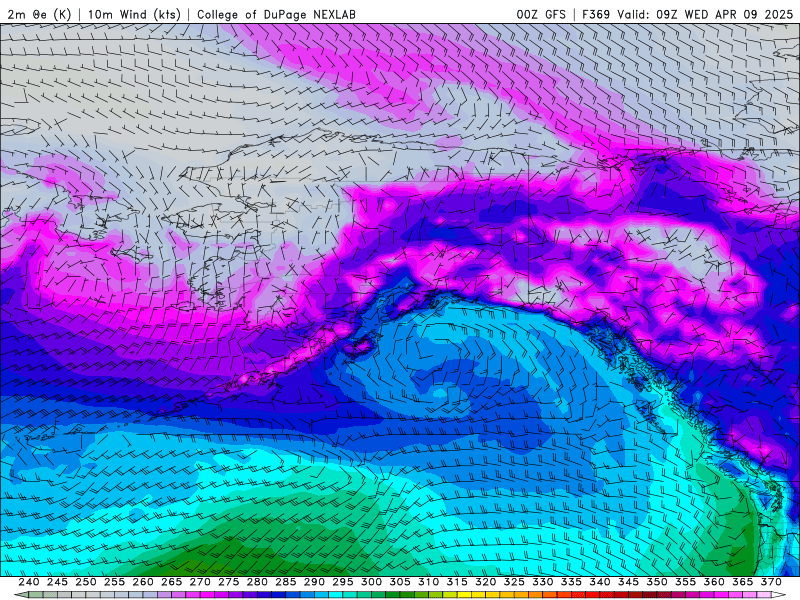
Task: Click the 275 value on the color scale
Action: point(229,582)
